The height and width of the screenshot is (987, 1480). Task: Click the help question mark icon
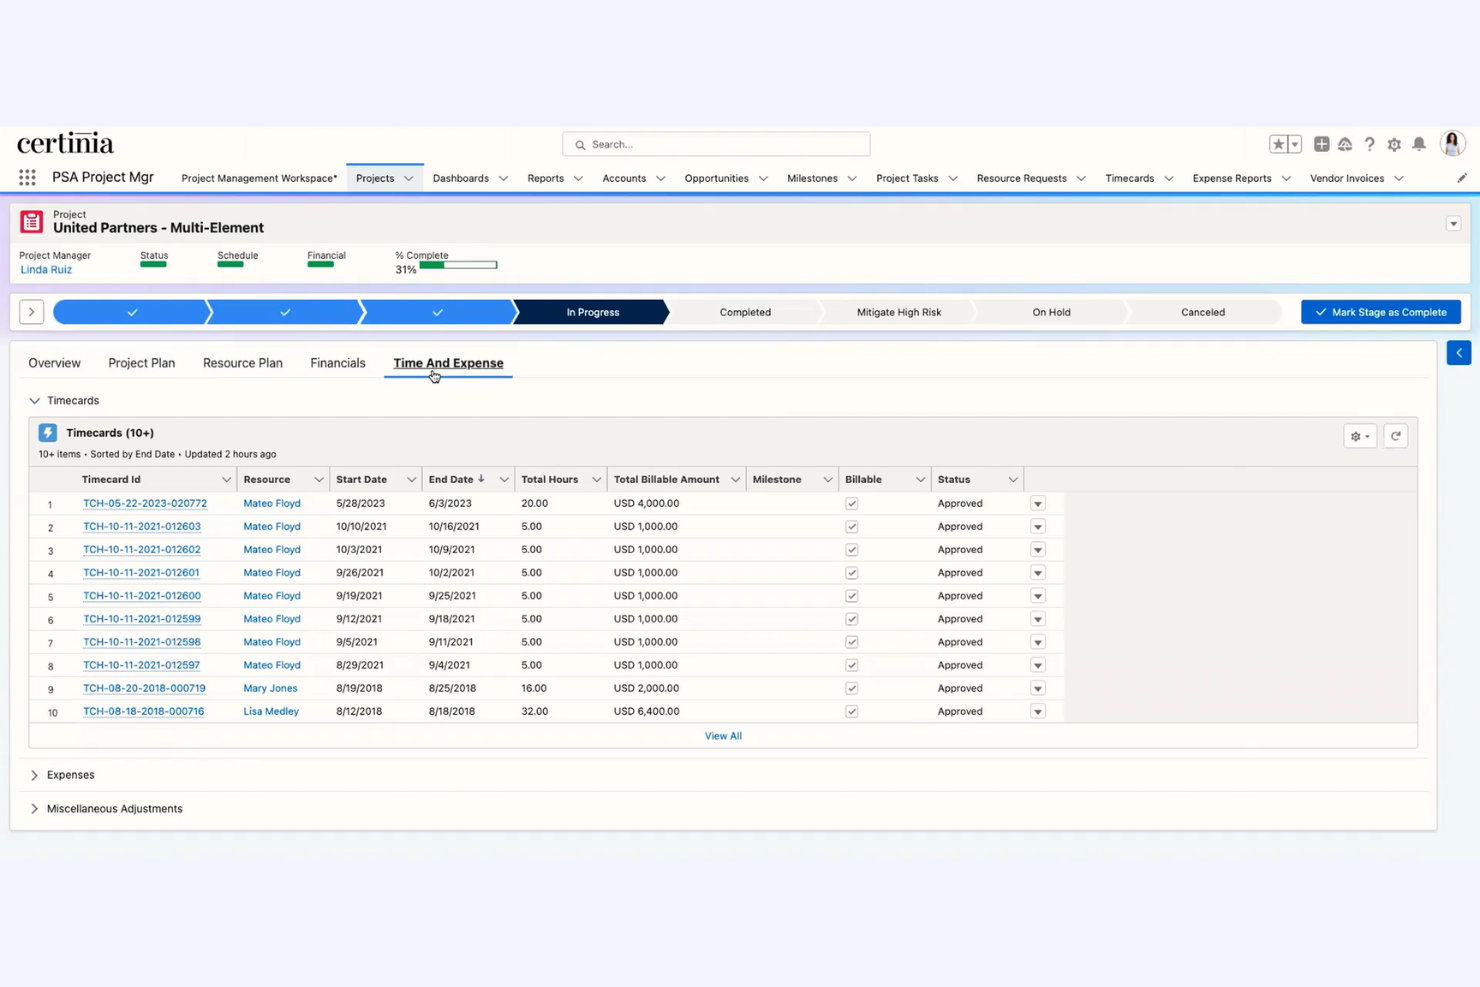1369,144
